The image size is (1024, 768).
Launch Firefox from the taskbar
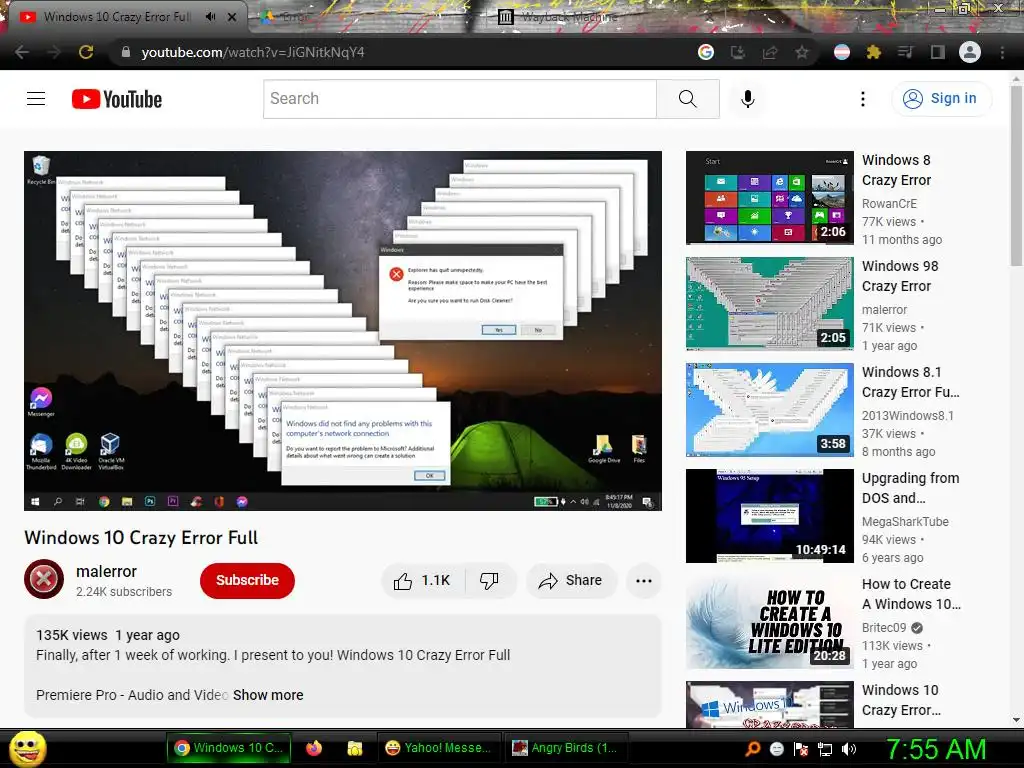click(x=314, y=748)
